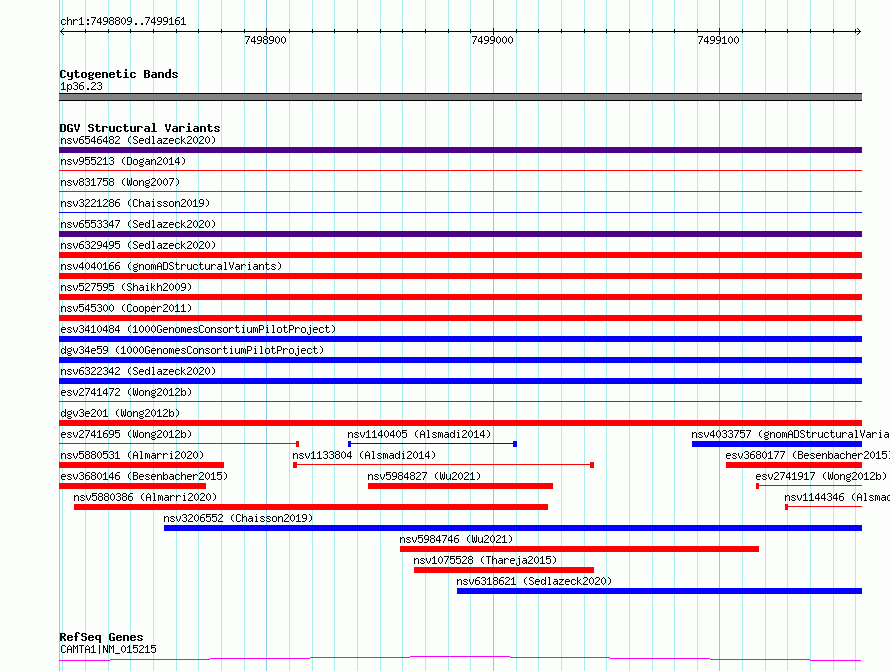Select the nsv3206552 (Chaisson2019) blue bar
890x671 pixels.
(x=513, y=528)
